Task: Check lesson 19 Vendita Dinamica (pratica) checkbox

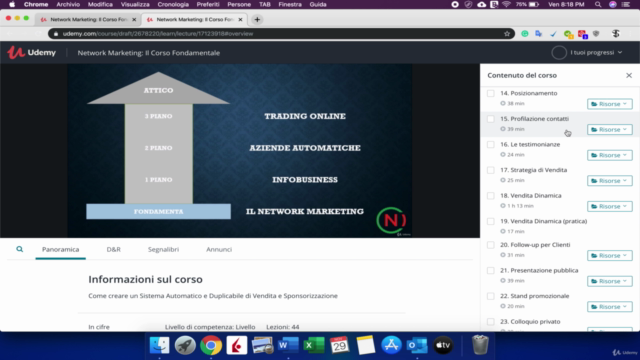Action: [x=491, y=221]
